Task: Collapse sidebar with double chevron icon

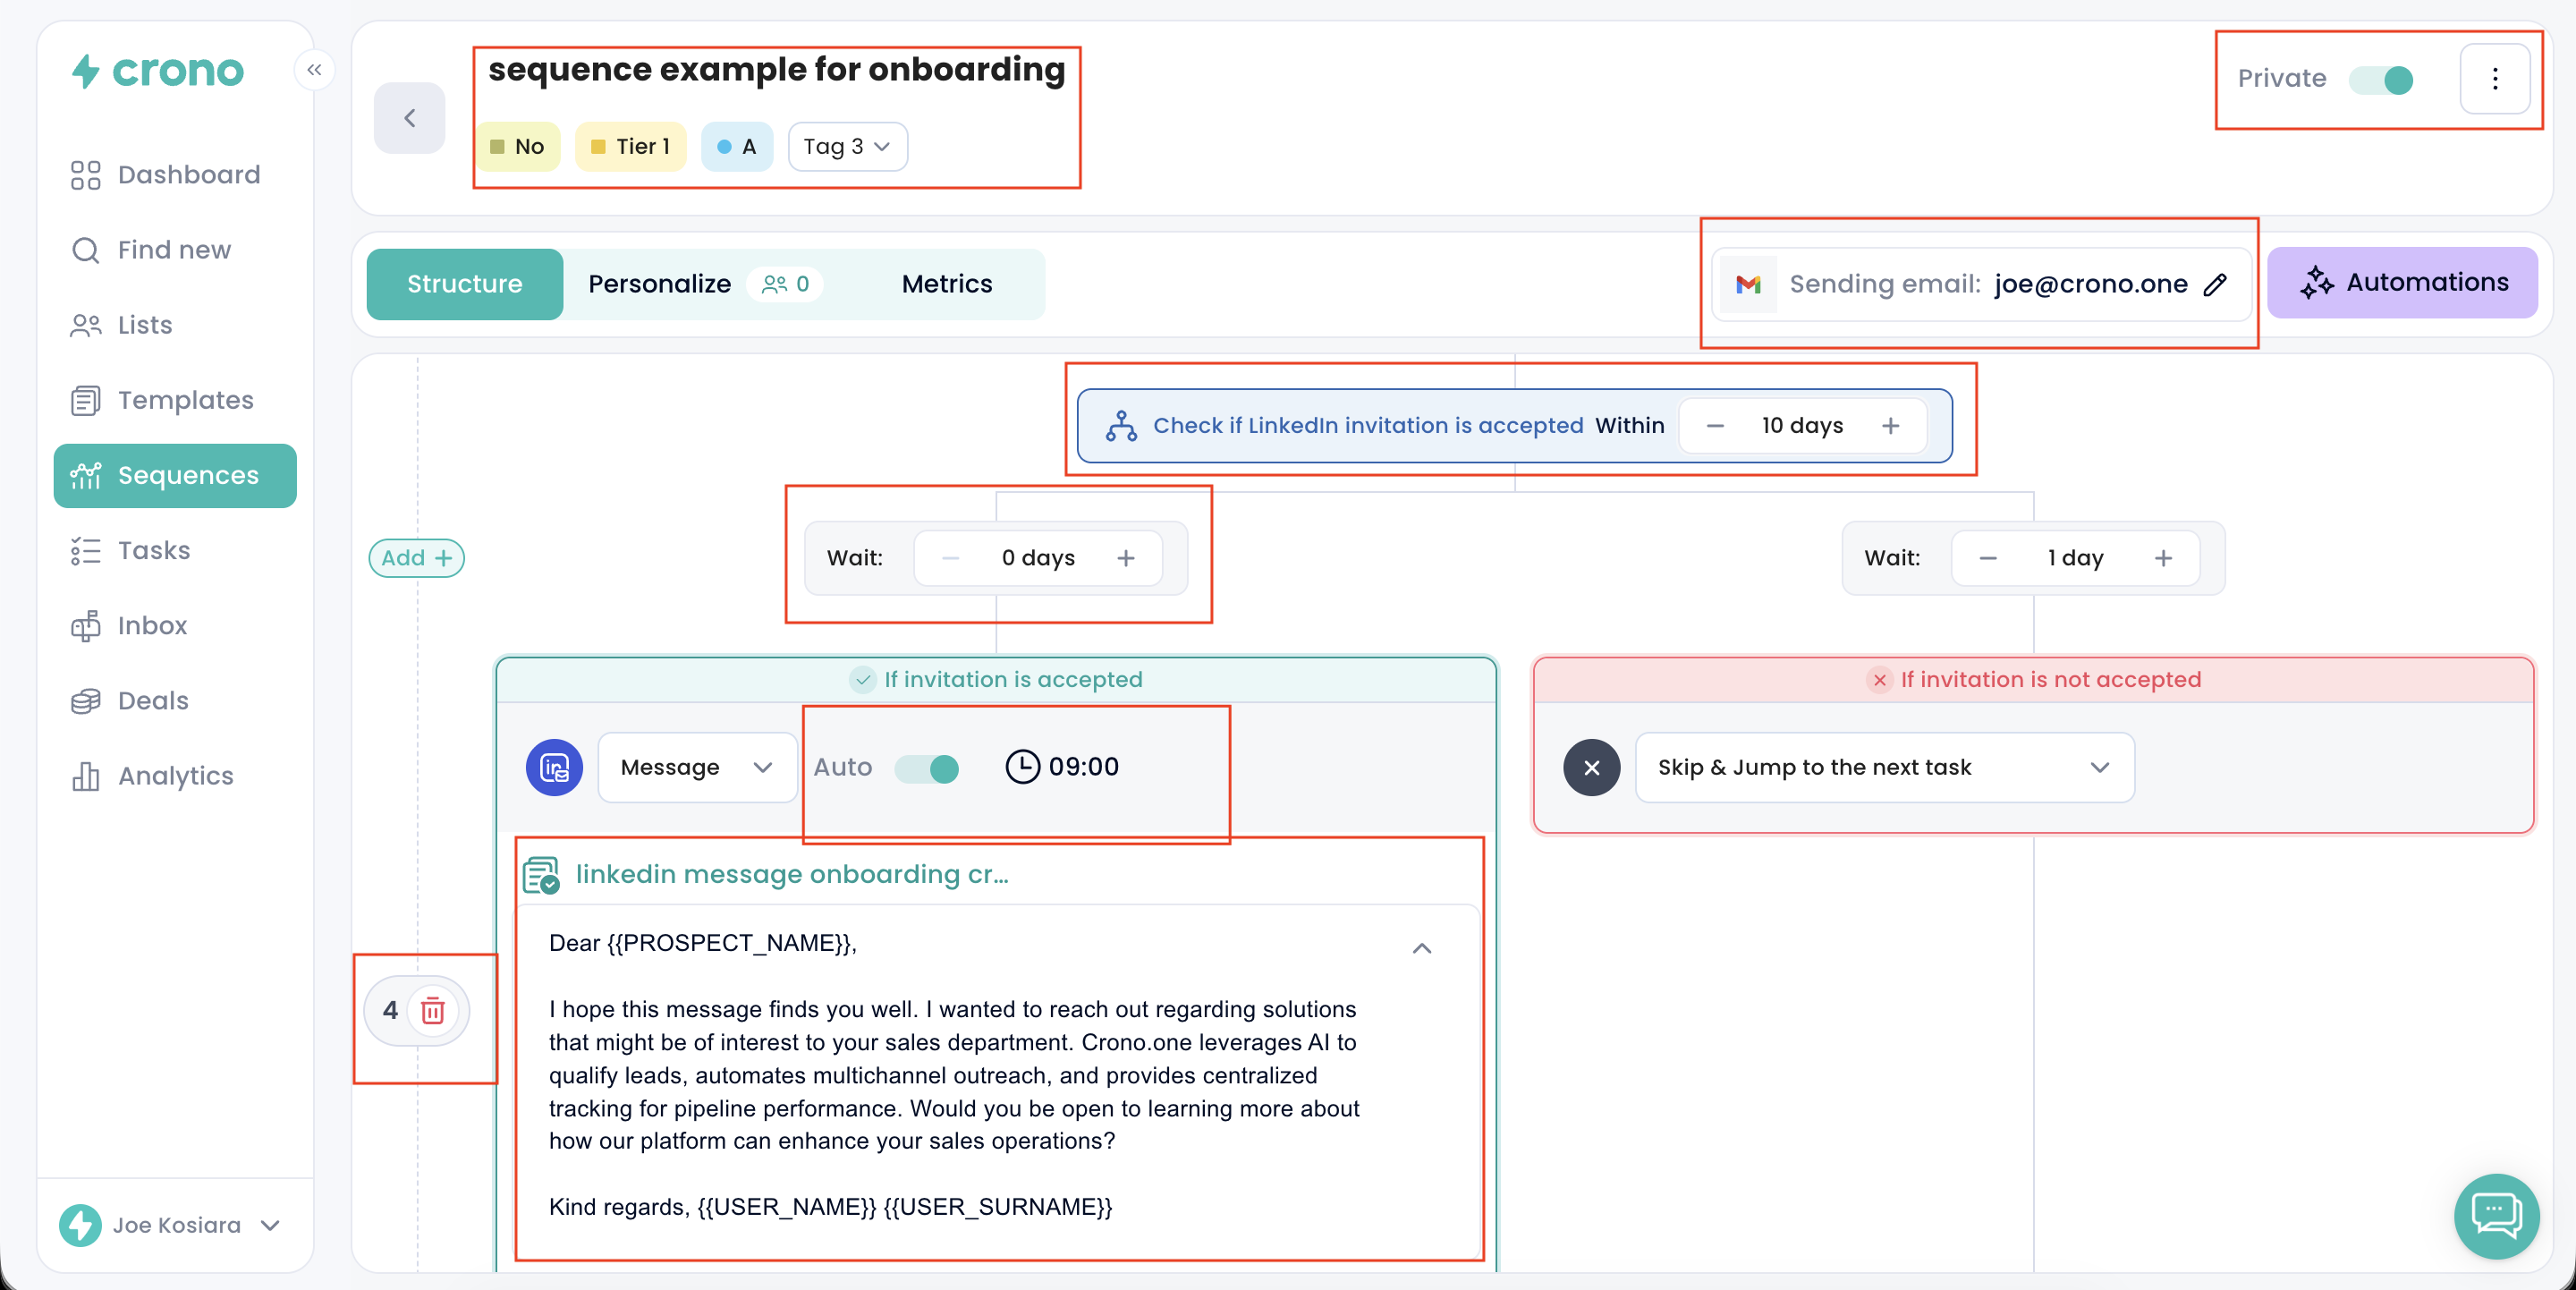Action: pos(314,69)
